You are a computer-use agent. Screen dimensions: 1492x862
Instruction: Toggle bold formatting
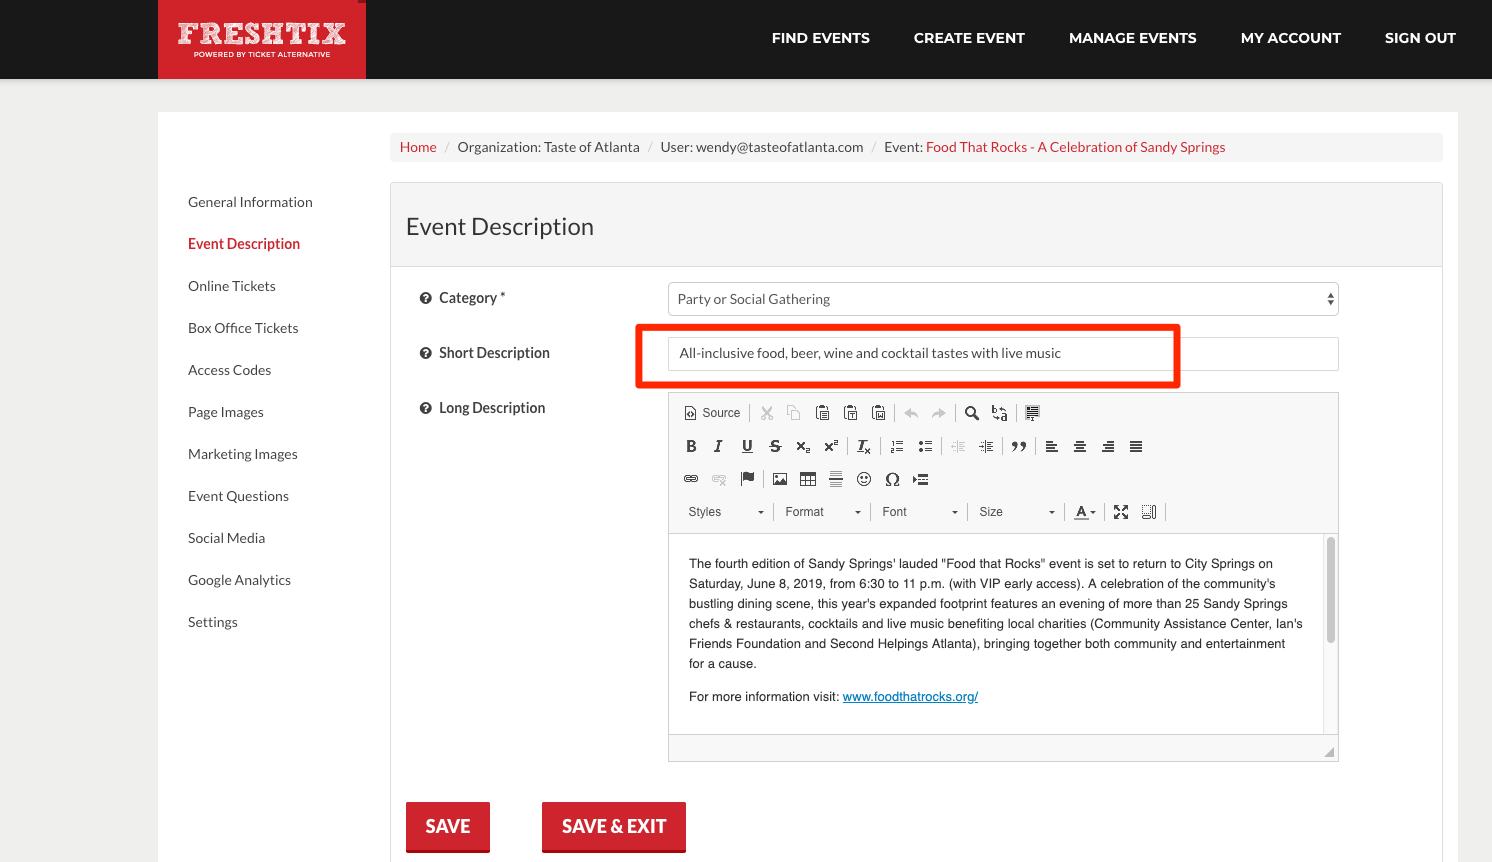691,446
